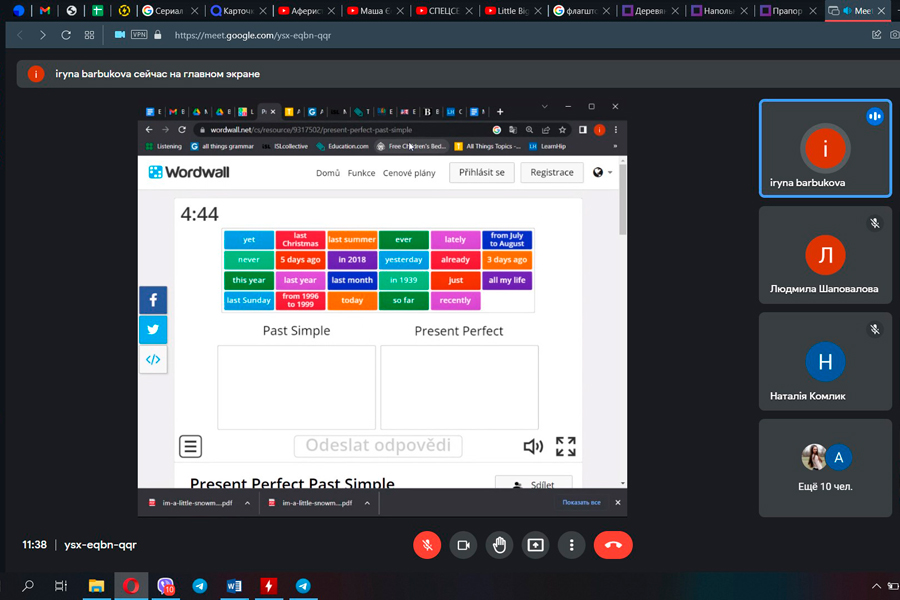Open the 'Ещё 10 чел.' participants tile
The image size is (900, 600).
coord(825,468)
